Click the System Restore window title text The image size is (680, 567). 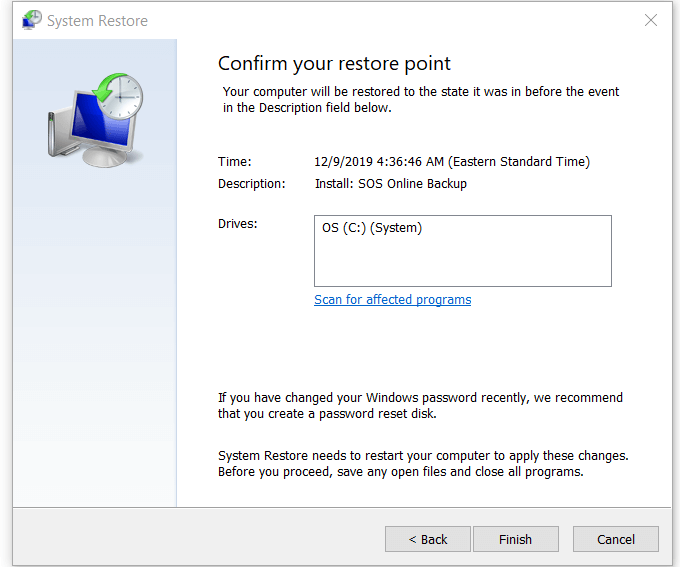coord(98,21)
